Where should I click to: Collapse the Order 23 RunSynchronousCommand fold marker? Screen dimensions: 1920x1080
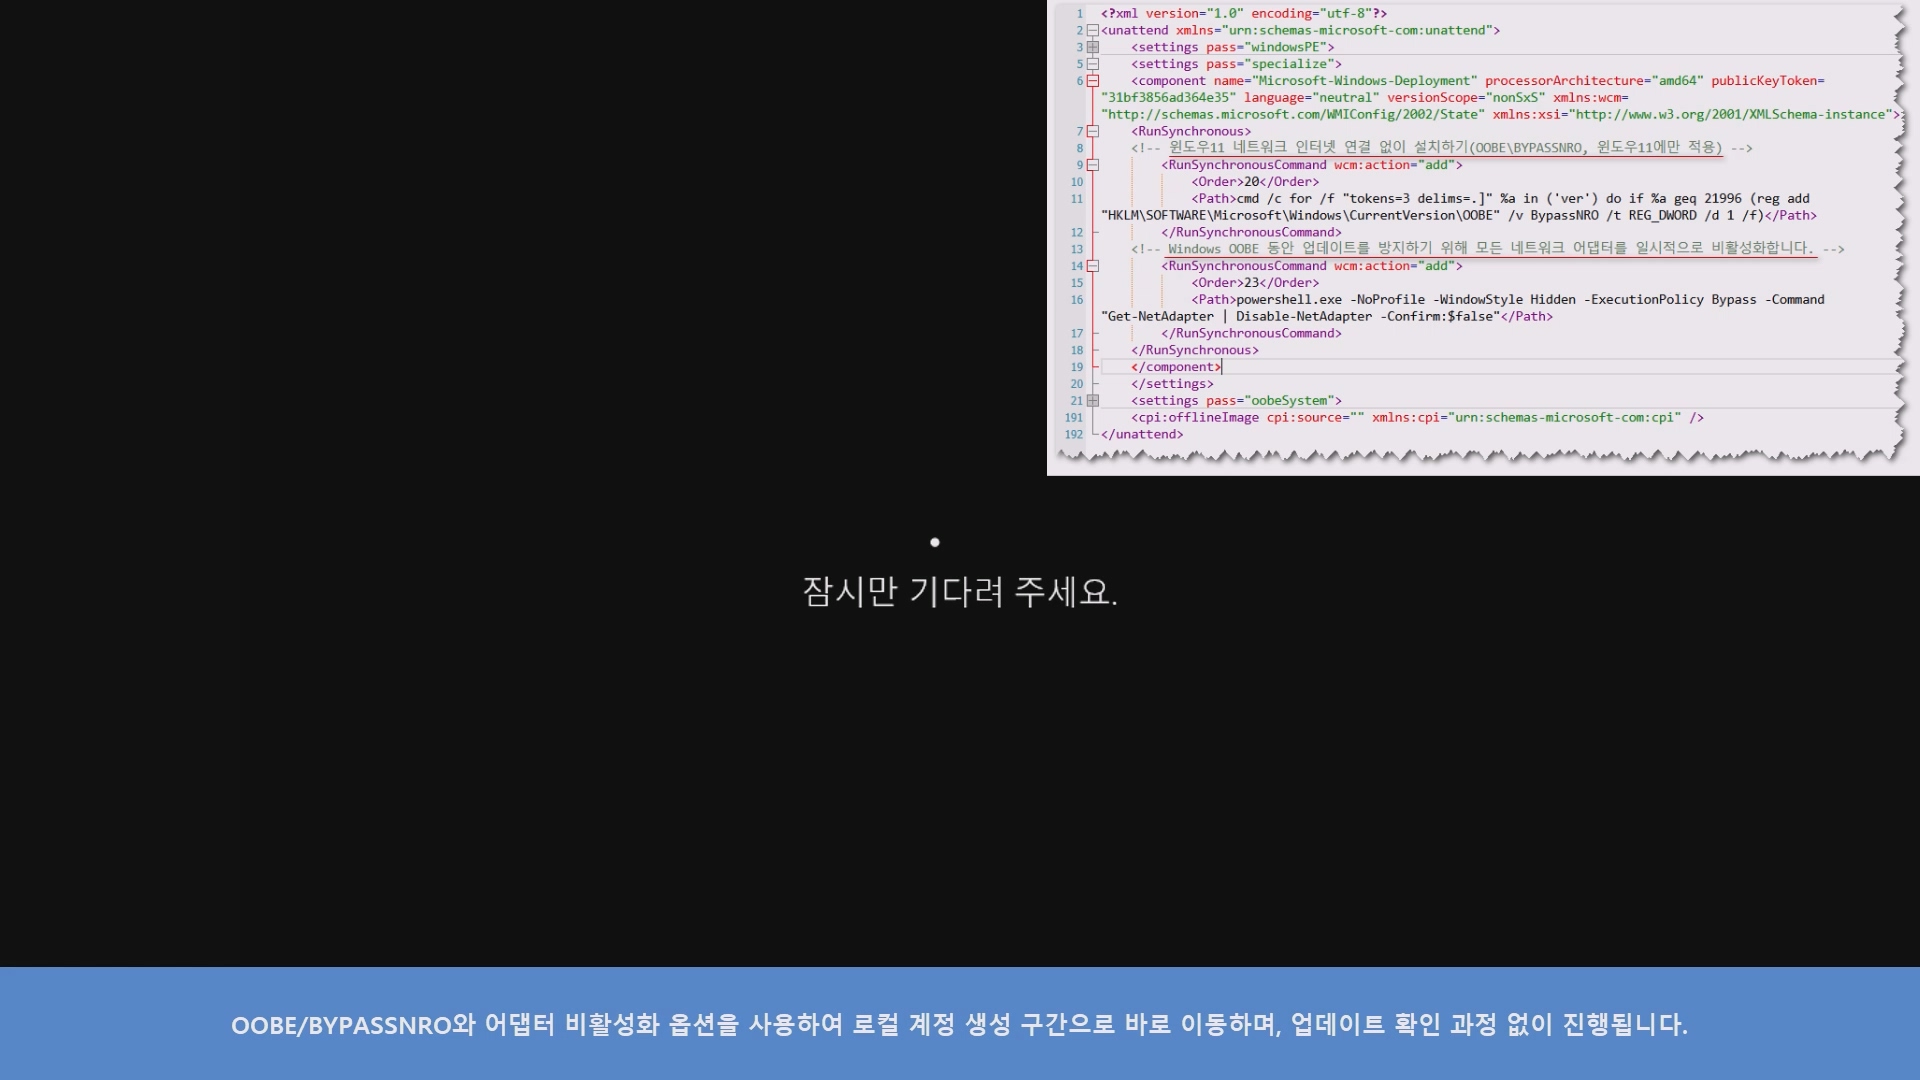click(1093, 266)
